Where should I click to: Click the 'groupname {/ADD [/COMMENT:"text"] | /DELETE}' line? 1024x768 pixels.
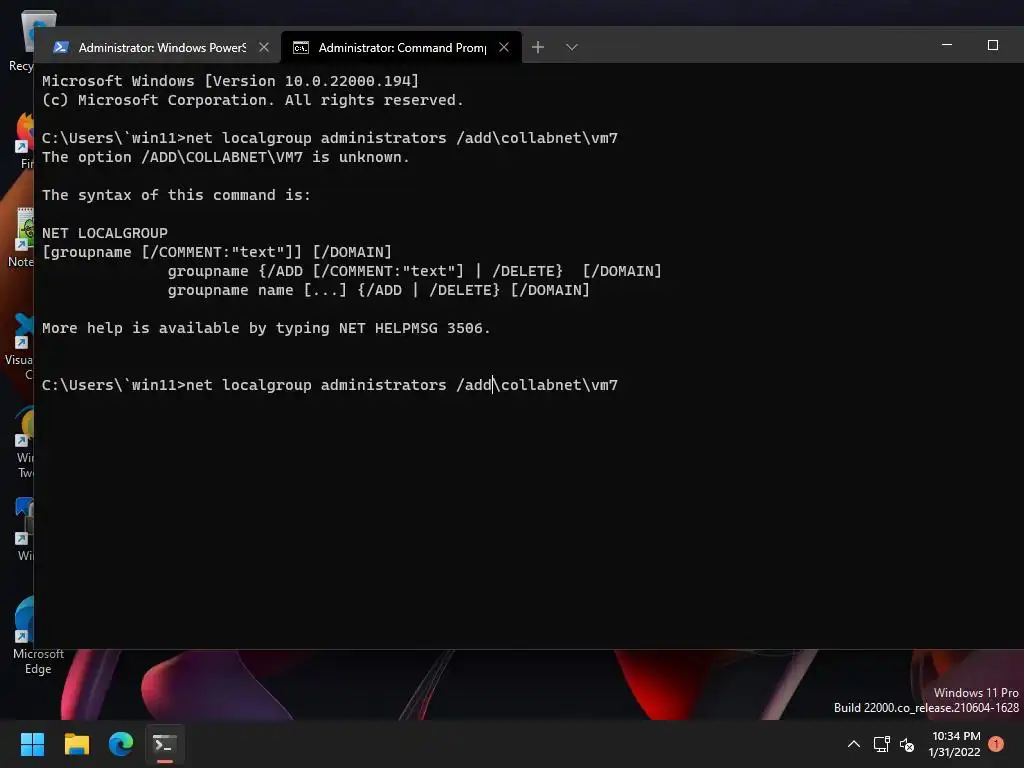(x=414, y=271)
